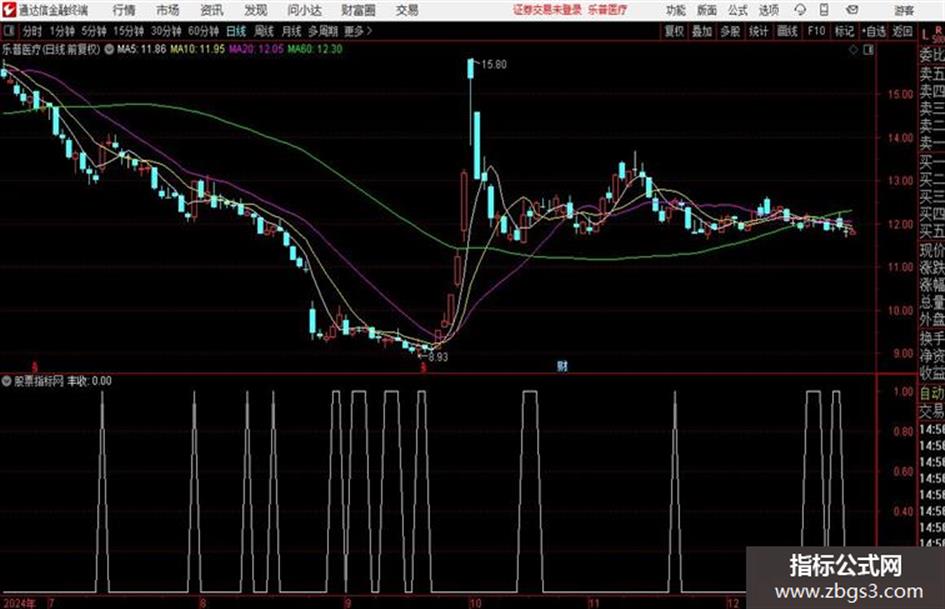Click the 15.80 high price label
This screenshot has width=945, height=609.
click(494, 64)
